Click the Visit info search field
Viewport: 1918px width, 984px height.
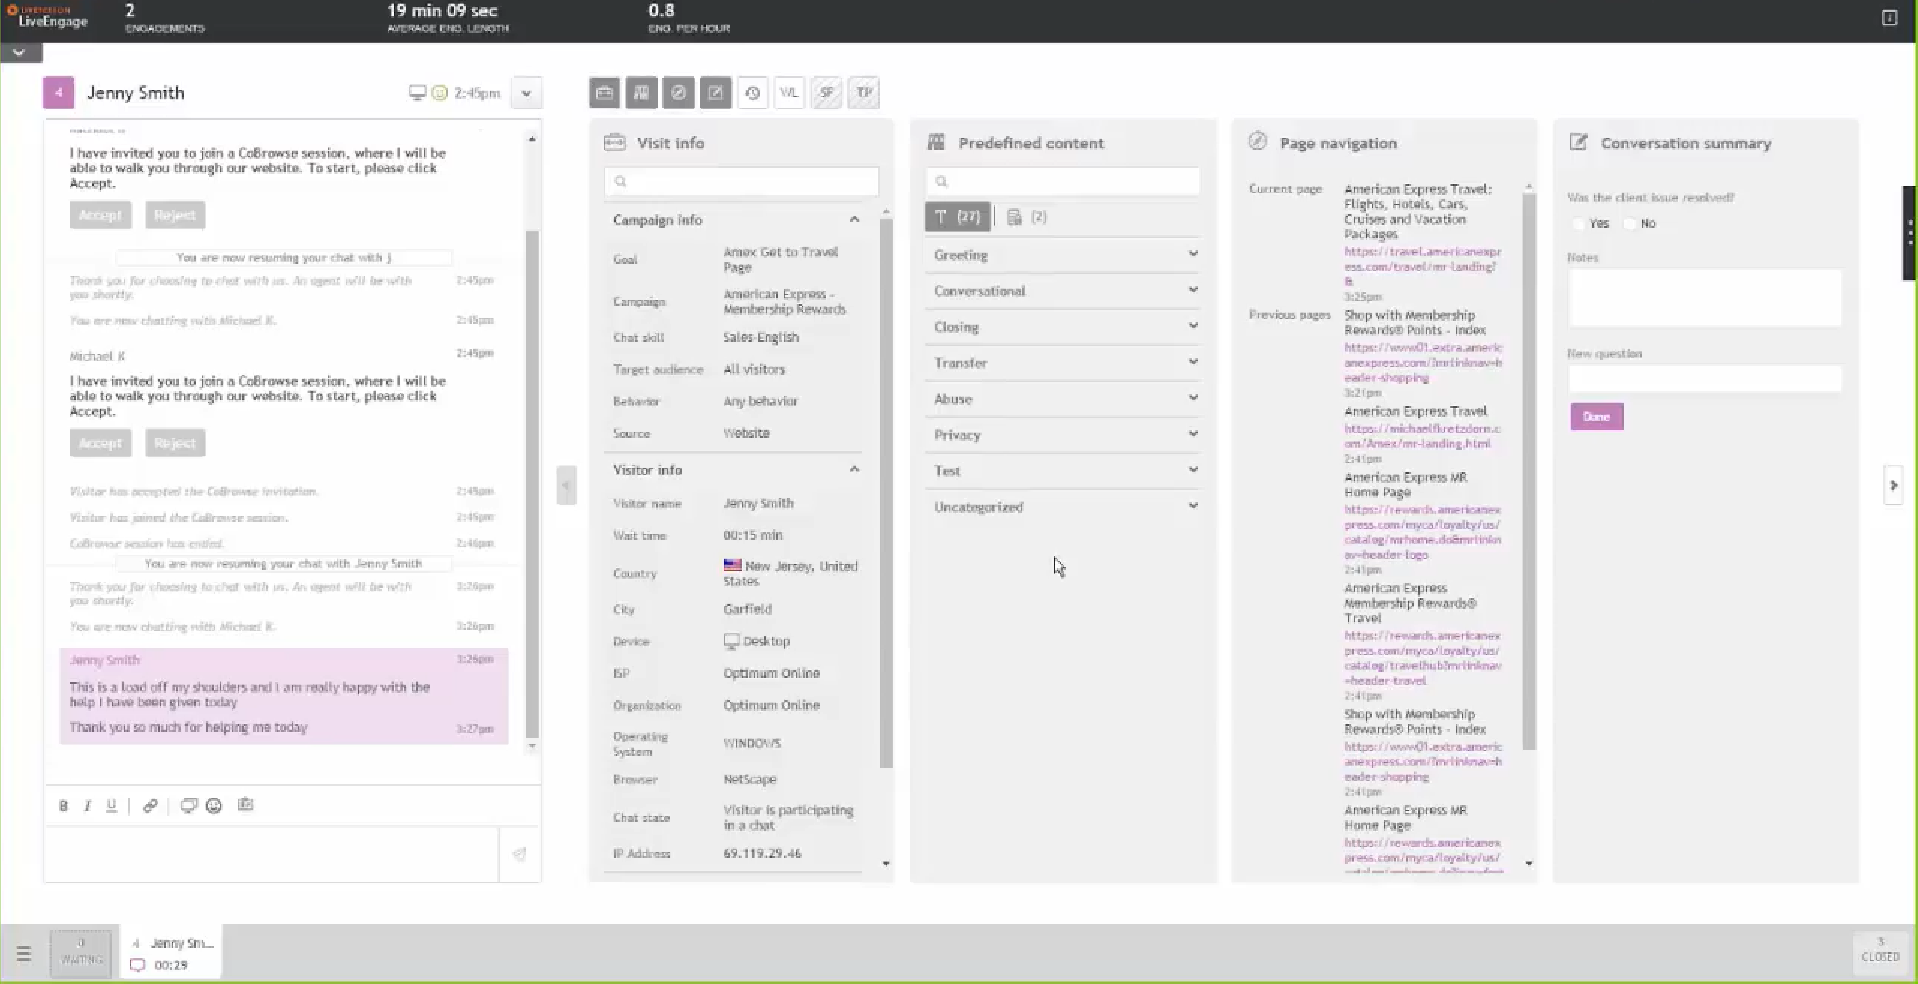(x=741, y=181)
